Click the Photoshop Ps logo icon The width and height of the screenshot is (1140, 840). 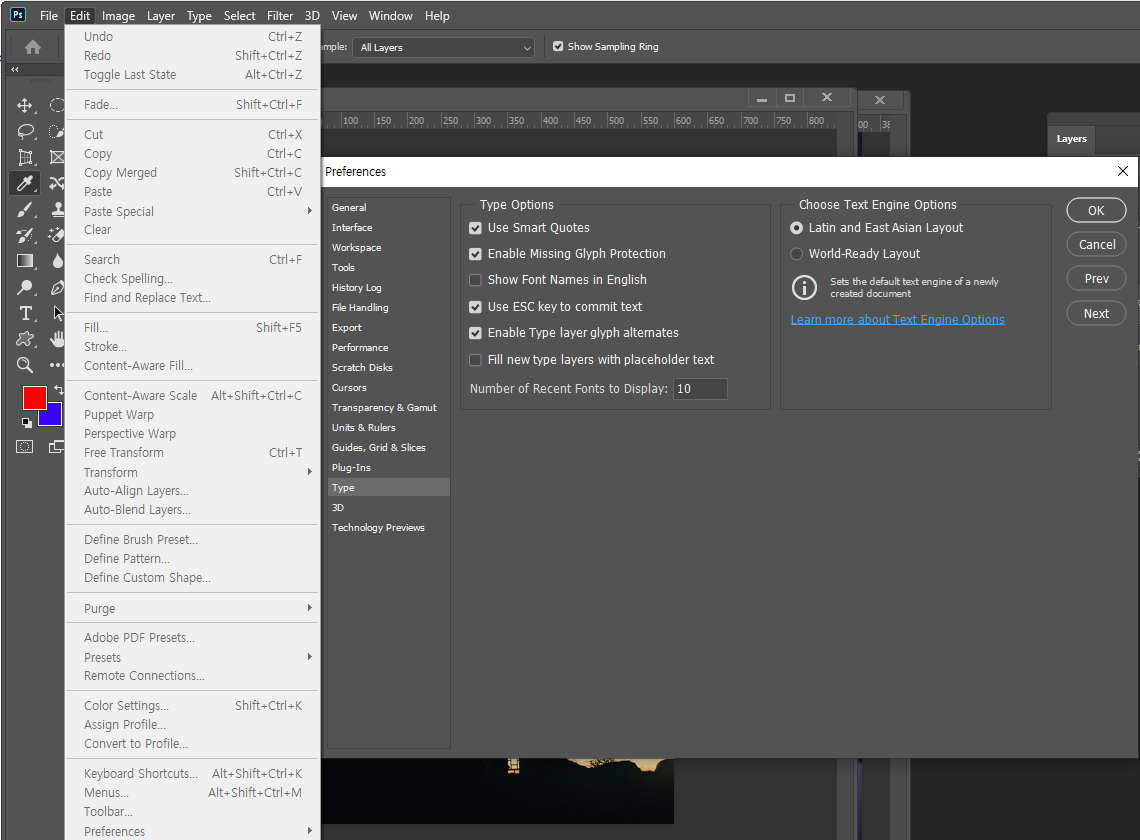[18, 15]
